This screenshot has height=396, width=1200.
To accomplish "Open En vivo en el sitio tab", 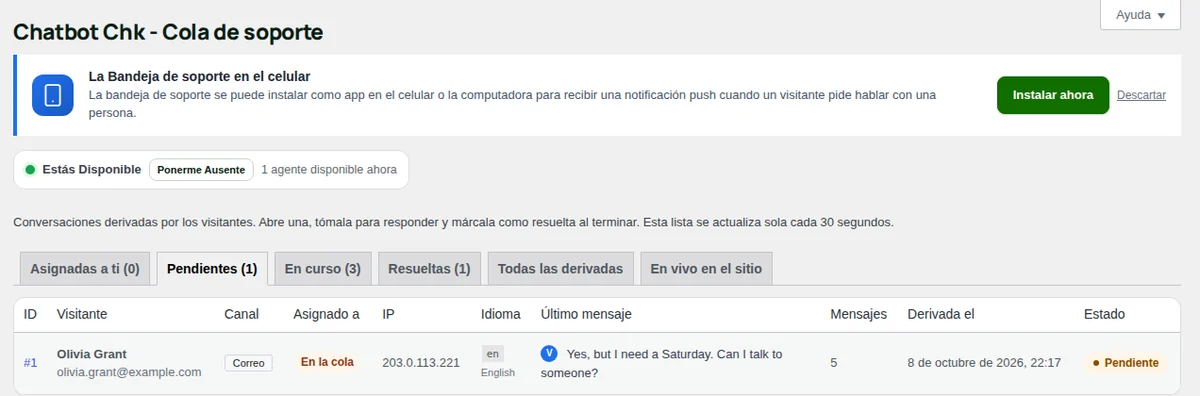I will pos(707,269).
